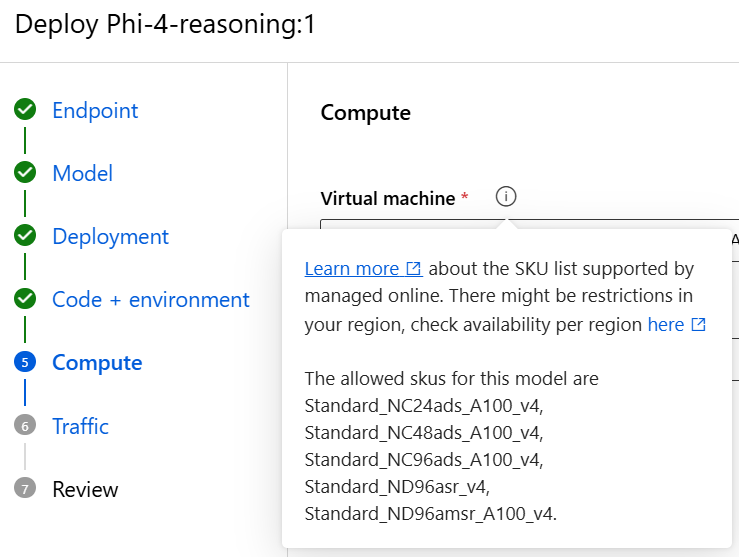Click external link icon next to Learn more
739x557 pixels.
(413, 269)
